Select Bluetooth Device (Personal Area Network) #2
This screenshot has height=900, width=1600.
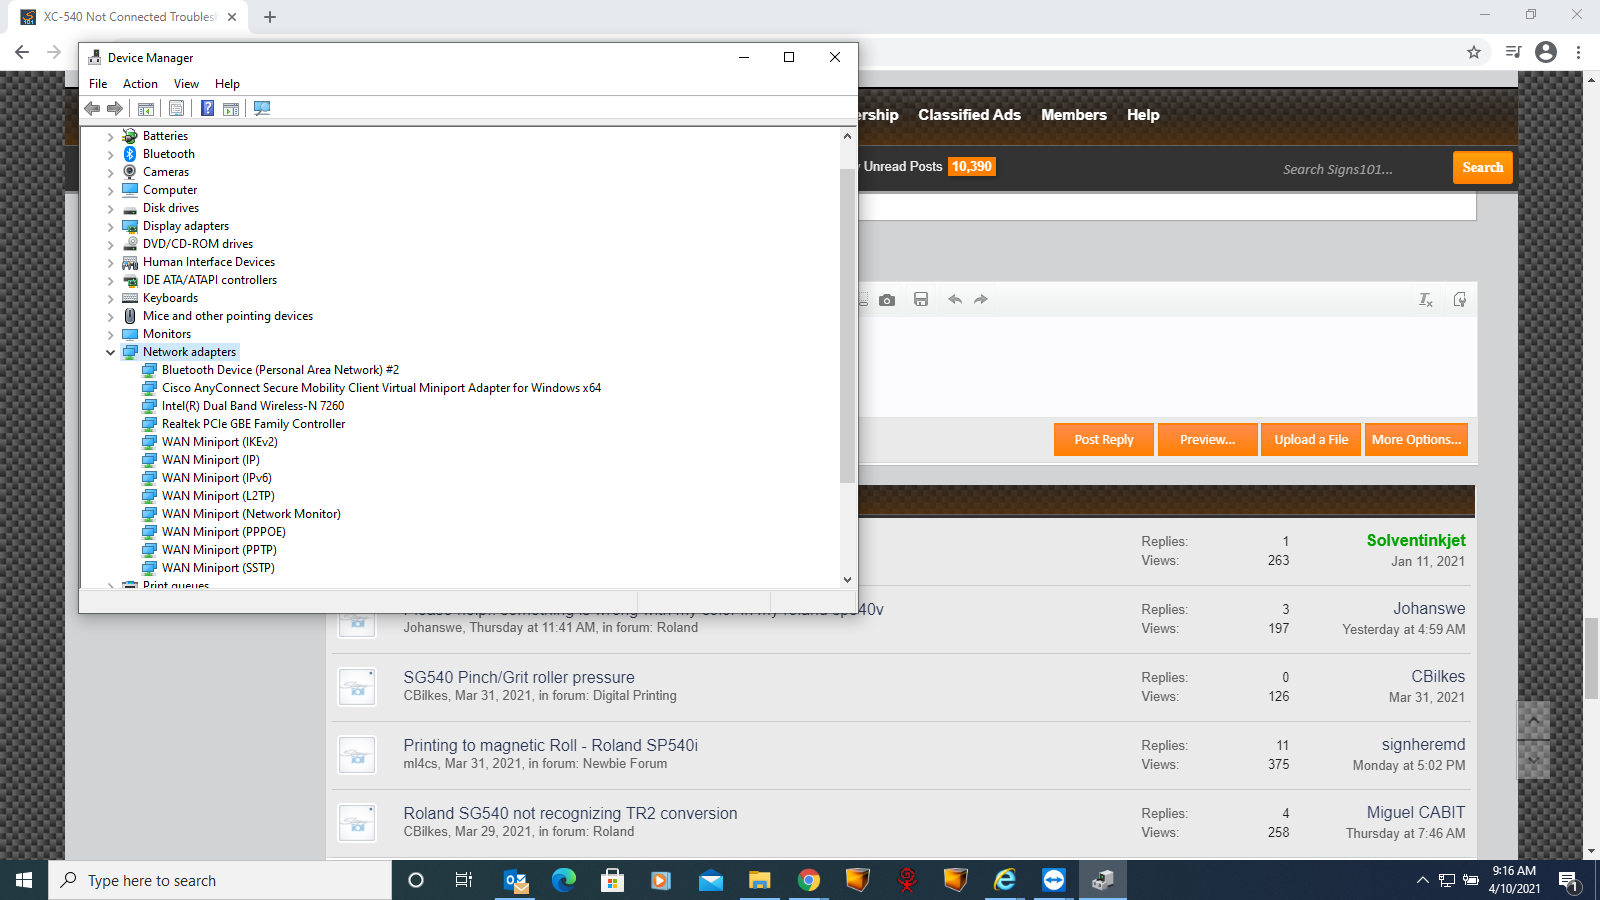[280, 370]
